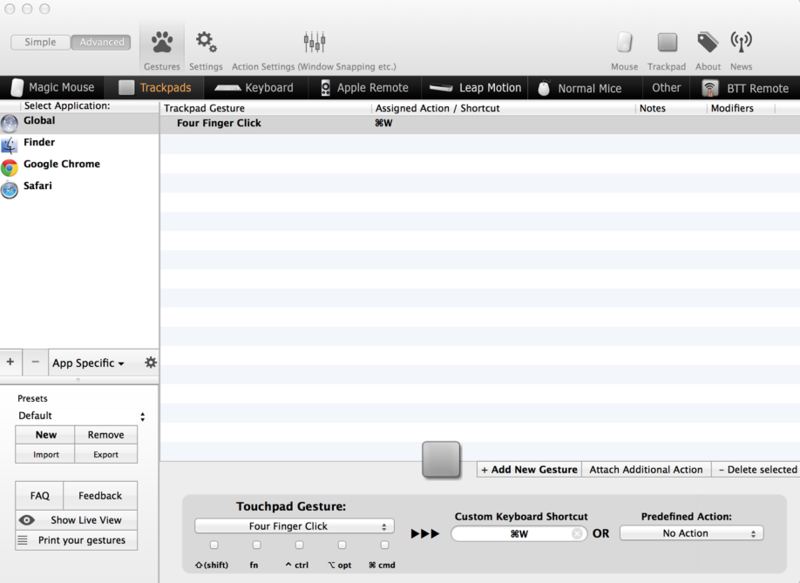Click the Assigned Action / Shortcut column header
This screenshot has width=800, height=583.
[x=504, y=108]
